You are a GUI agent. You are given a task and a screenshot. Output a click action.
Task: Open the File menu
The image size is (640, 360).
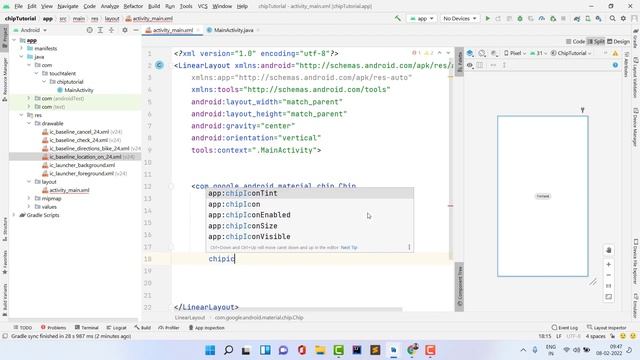pos(18,6)
